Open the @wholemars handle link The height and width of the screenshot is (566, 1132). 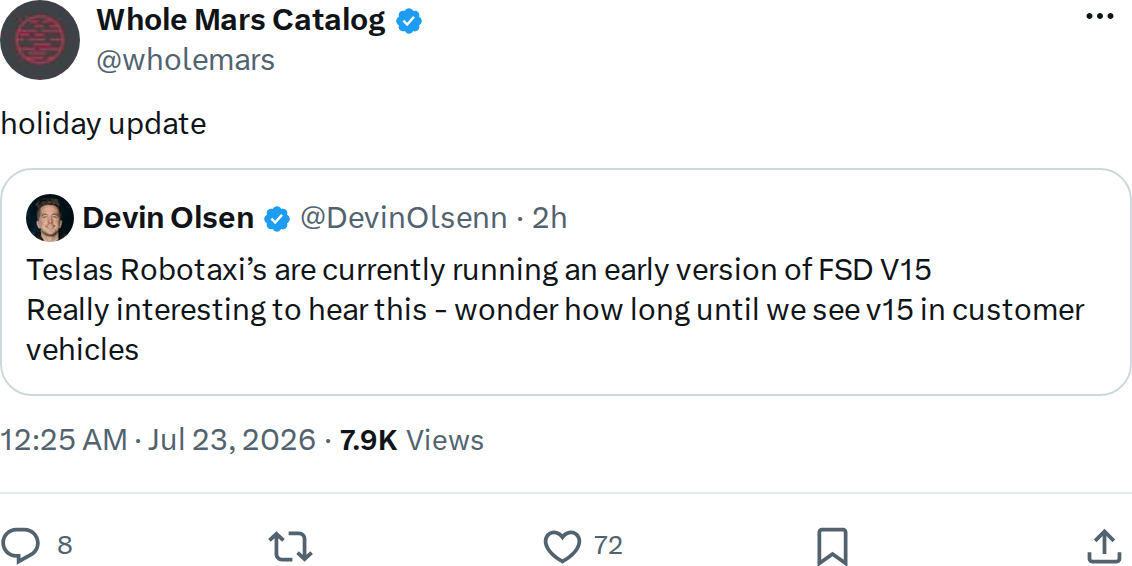click(186, 60)
